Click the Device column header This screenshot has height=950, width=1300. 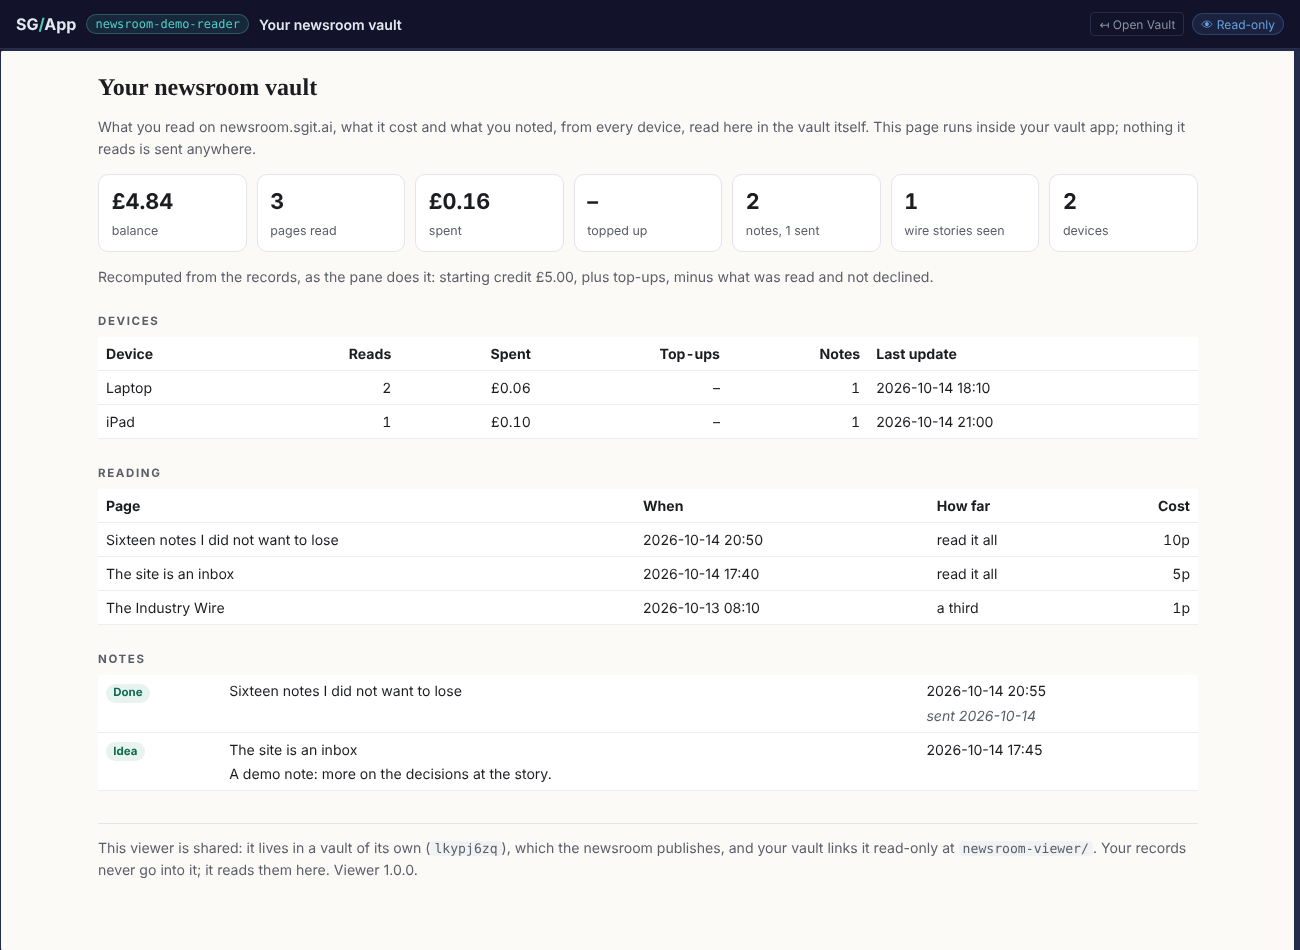click(x=130, y=354)
